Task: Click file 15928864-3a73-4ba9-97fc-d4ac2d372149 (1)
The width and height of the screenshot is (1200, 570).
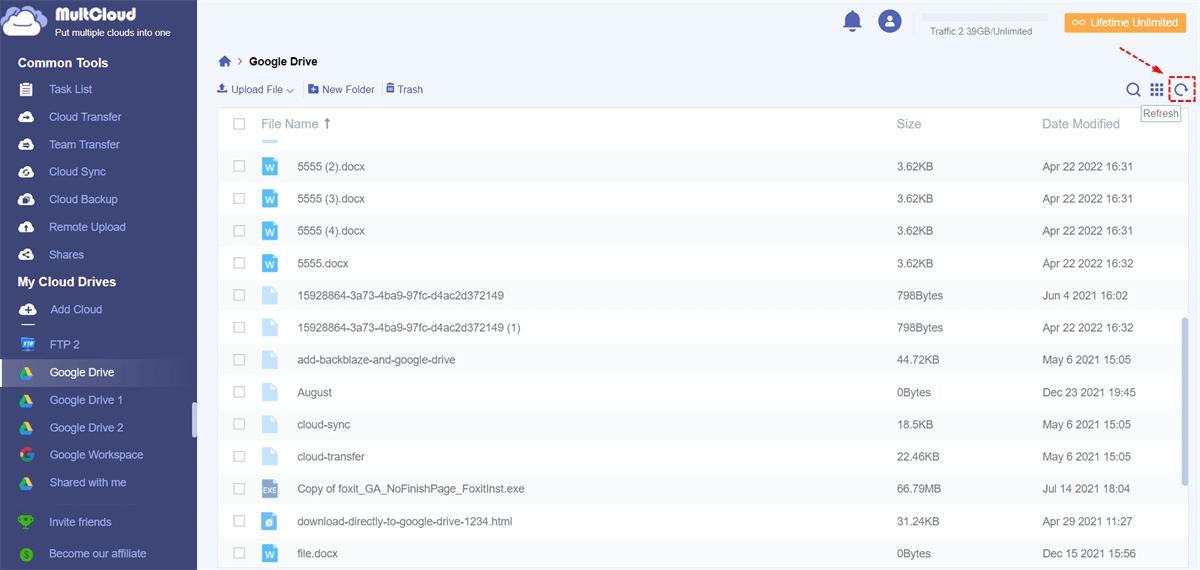Action: (x=409, y=327)
